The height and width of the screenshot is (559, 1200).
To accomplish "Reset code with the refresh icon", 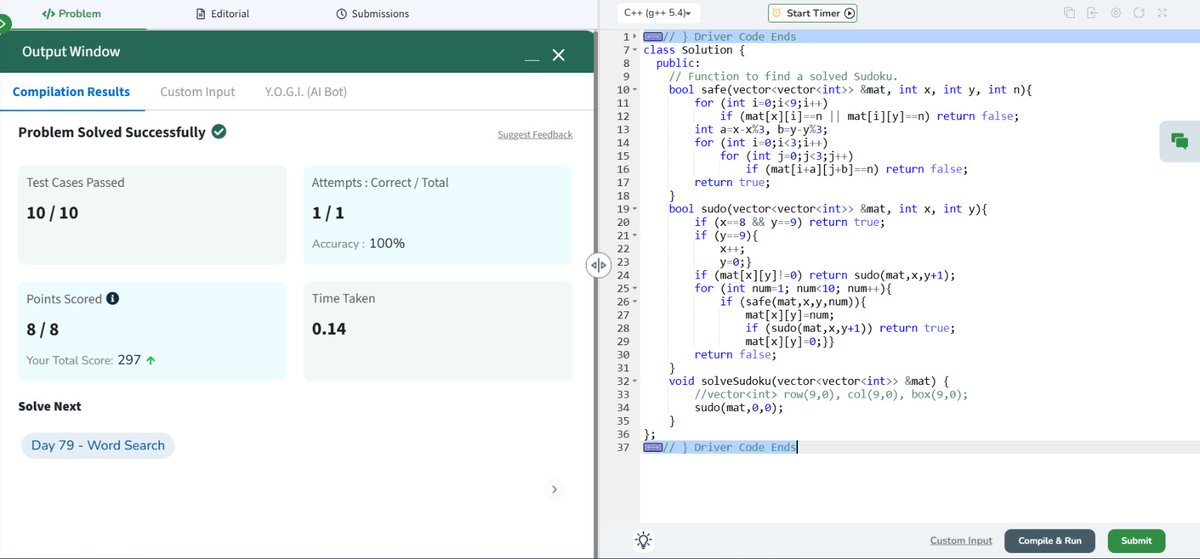I will pyautogui.click(x=1138, y=13).
